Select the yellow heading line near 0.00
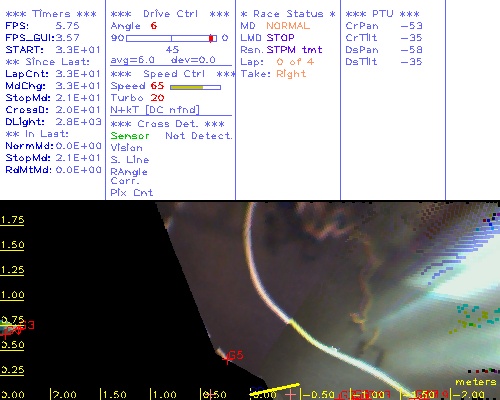The image size is (500, 400). click(274, 390)
